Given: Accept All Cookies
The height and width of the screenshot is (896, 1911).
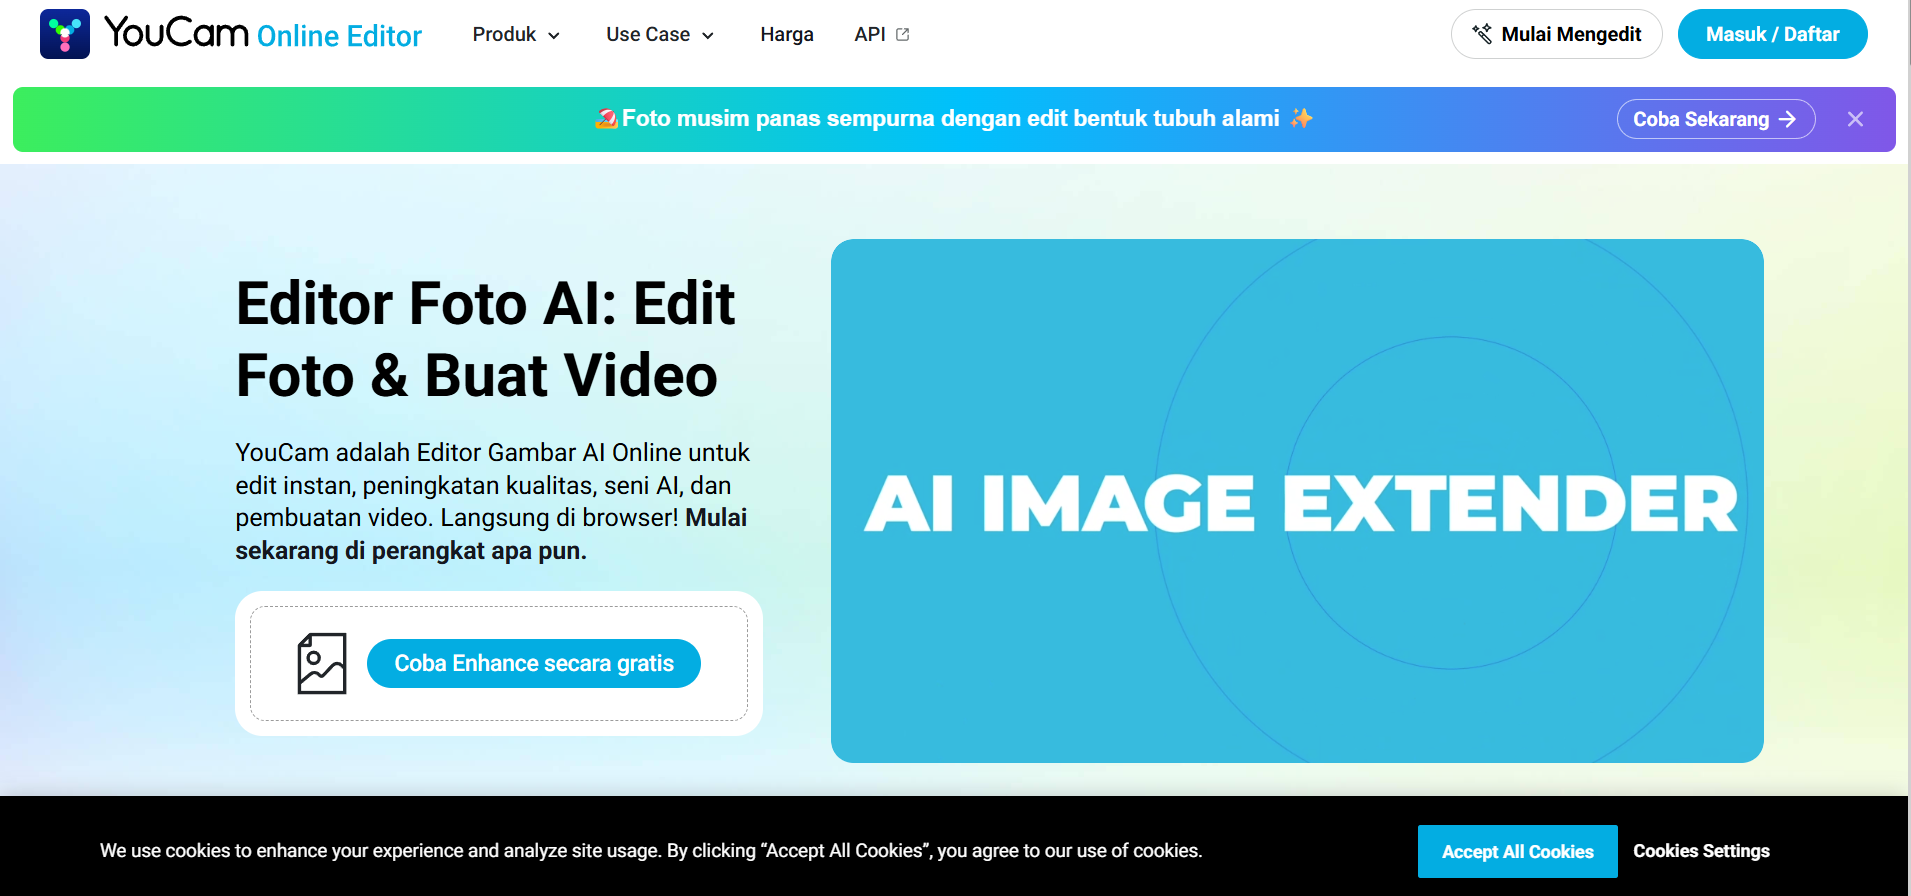Looking at the screenshot, I should tap(1517, 851).
